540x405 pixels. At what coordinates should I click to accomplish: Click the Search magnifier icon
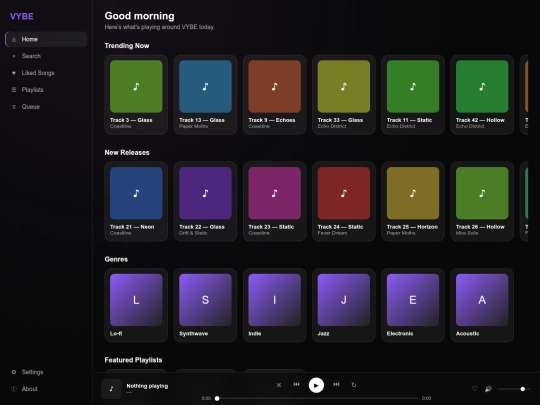[14, 56]
